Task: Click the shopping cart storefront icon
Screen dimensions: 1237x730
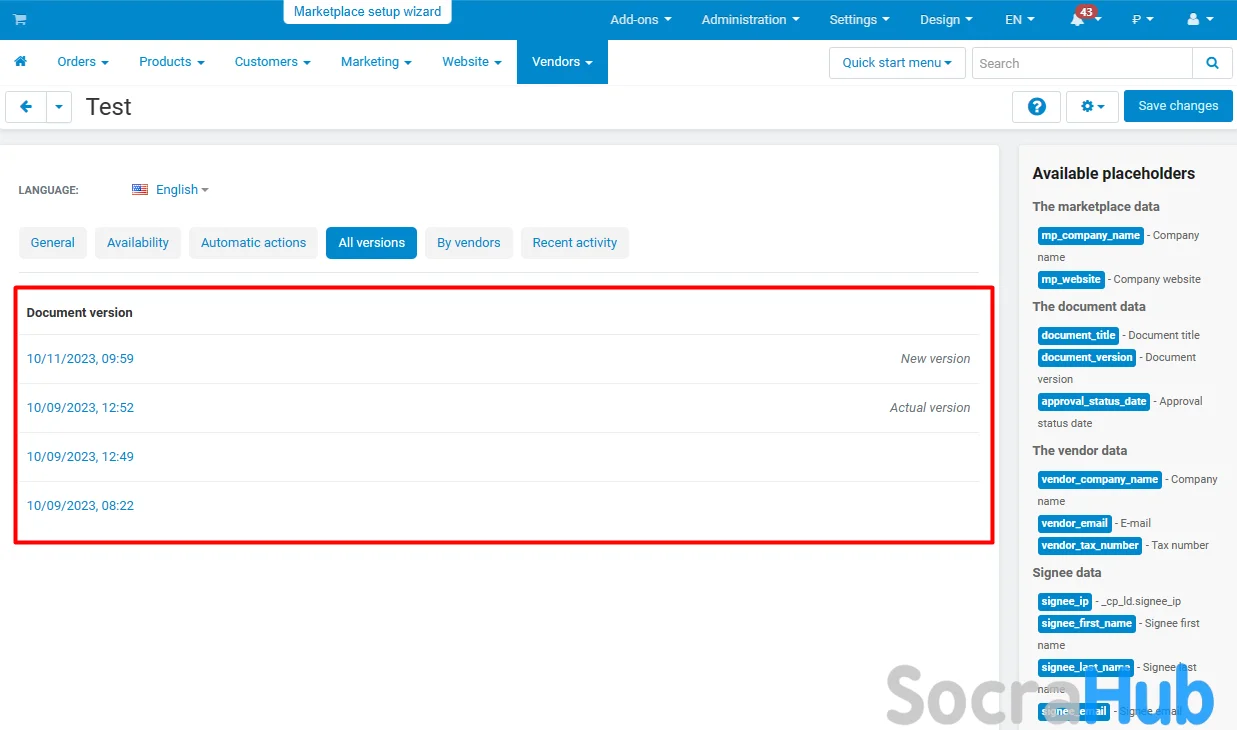Action: click(20, 20)
